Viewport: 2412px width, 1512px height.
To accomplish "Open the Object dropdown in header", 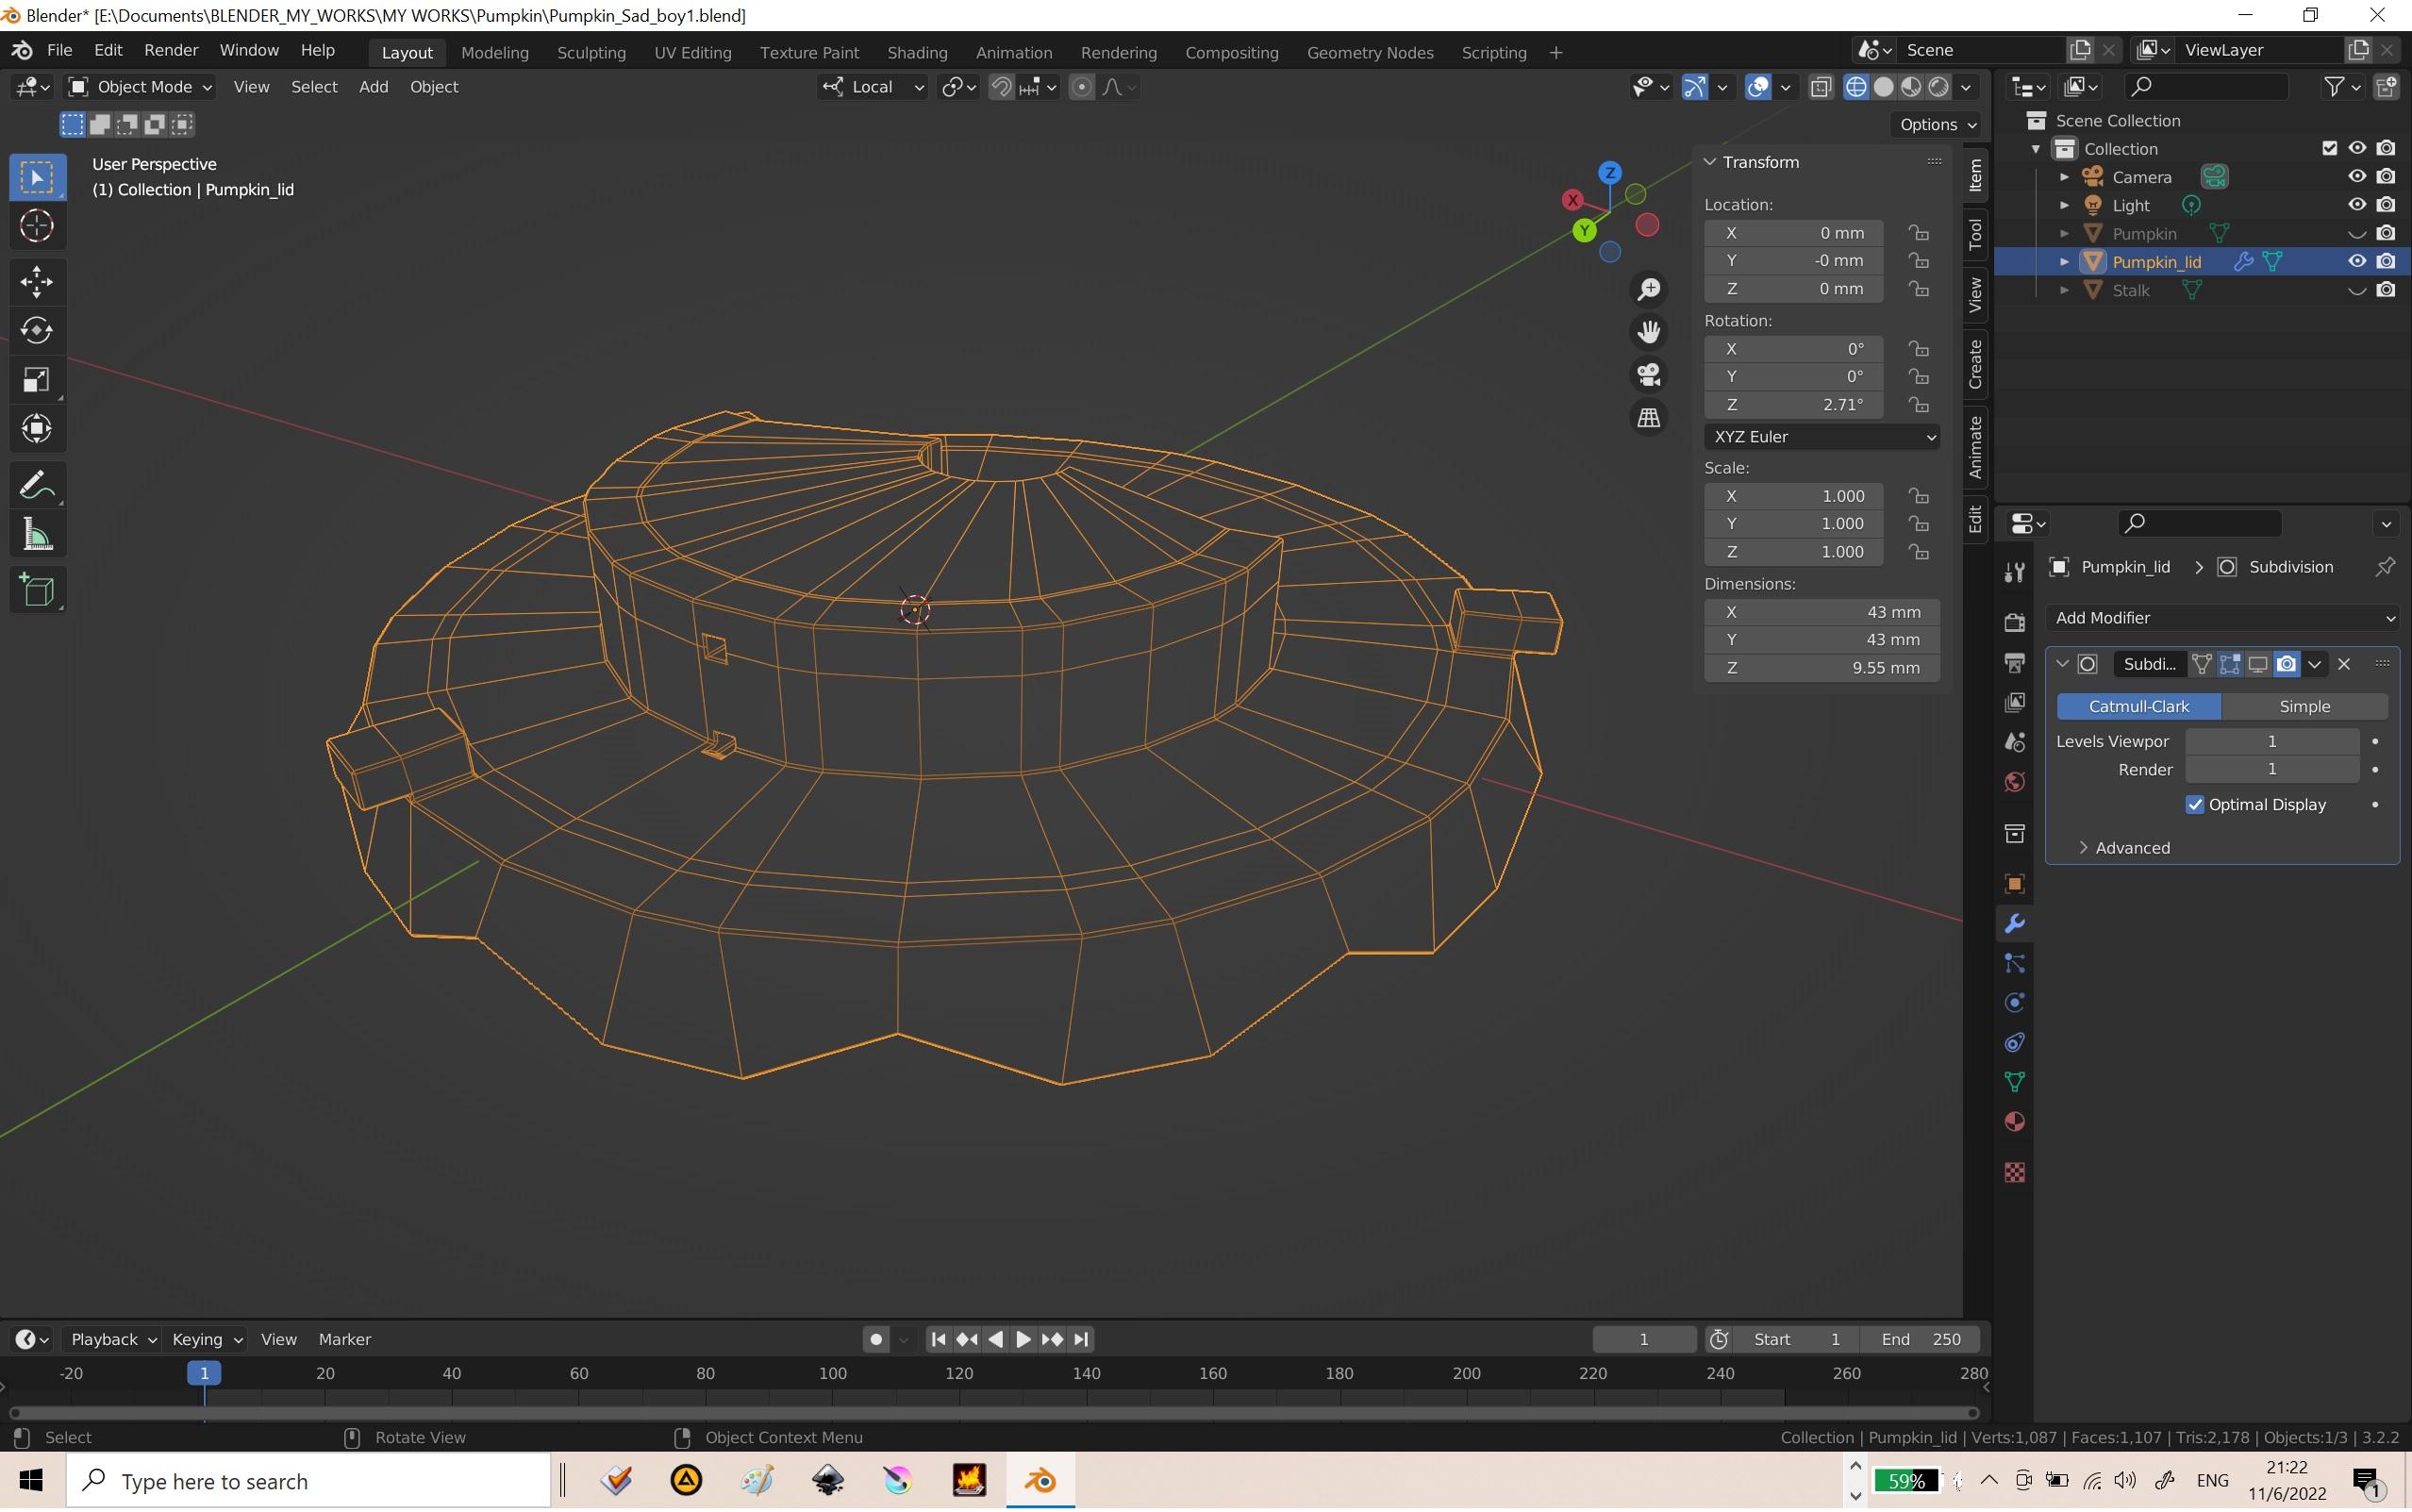I will point(434,87).
